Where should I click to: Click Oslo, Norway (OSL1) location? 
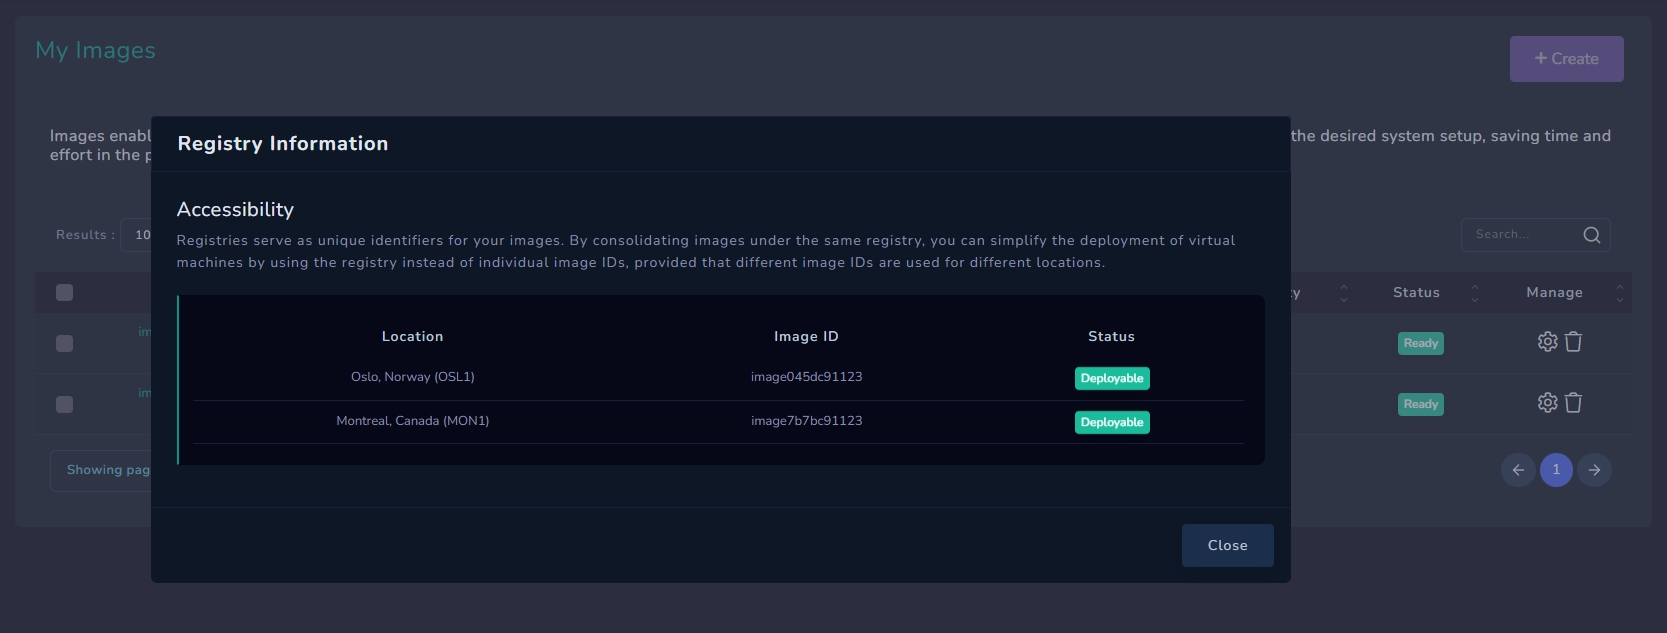pos(412,377)
